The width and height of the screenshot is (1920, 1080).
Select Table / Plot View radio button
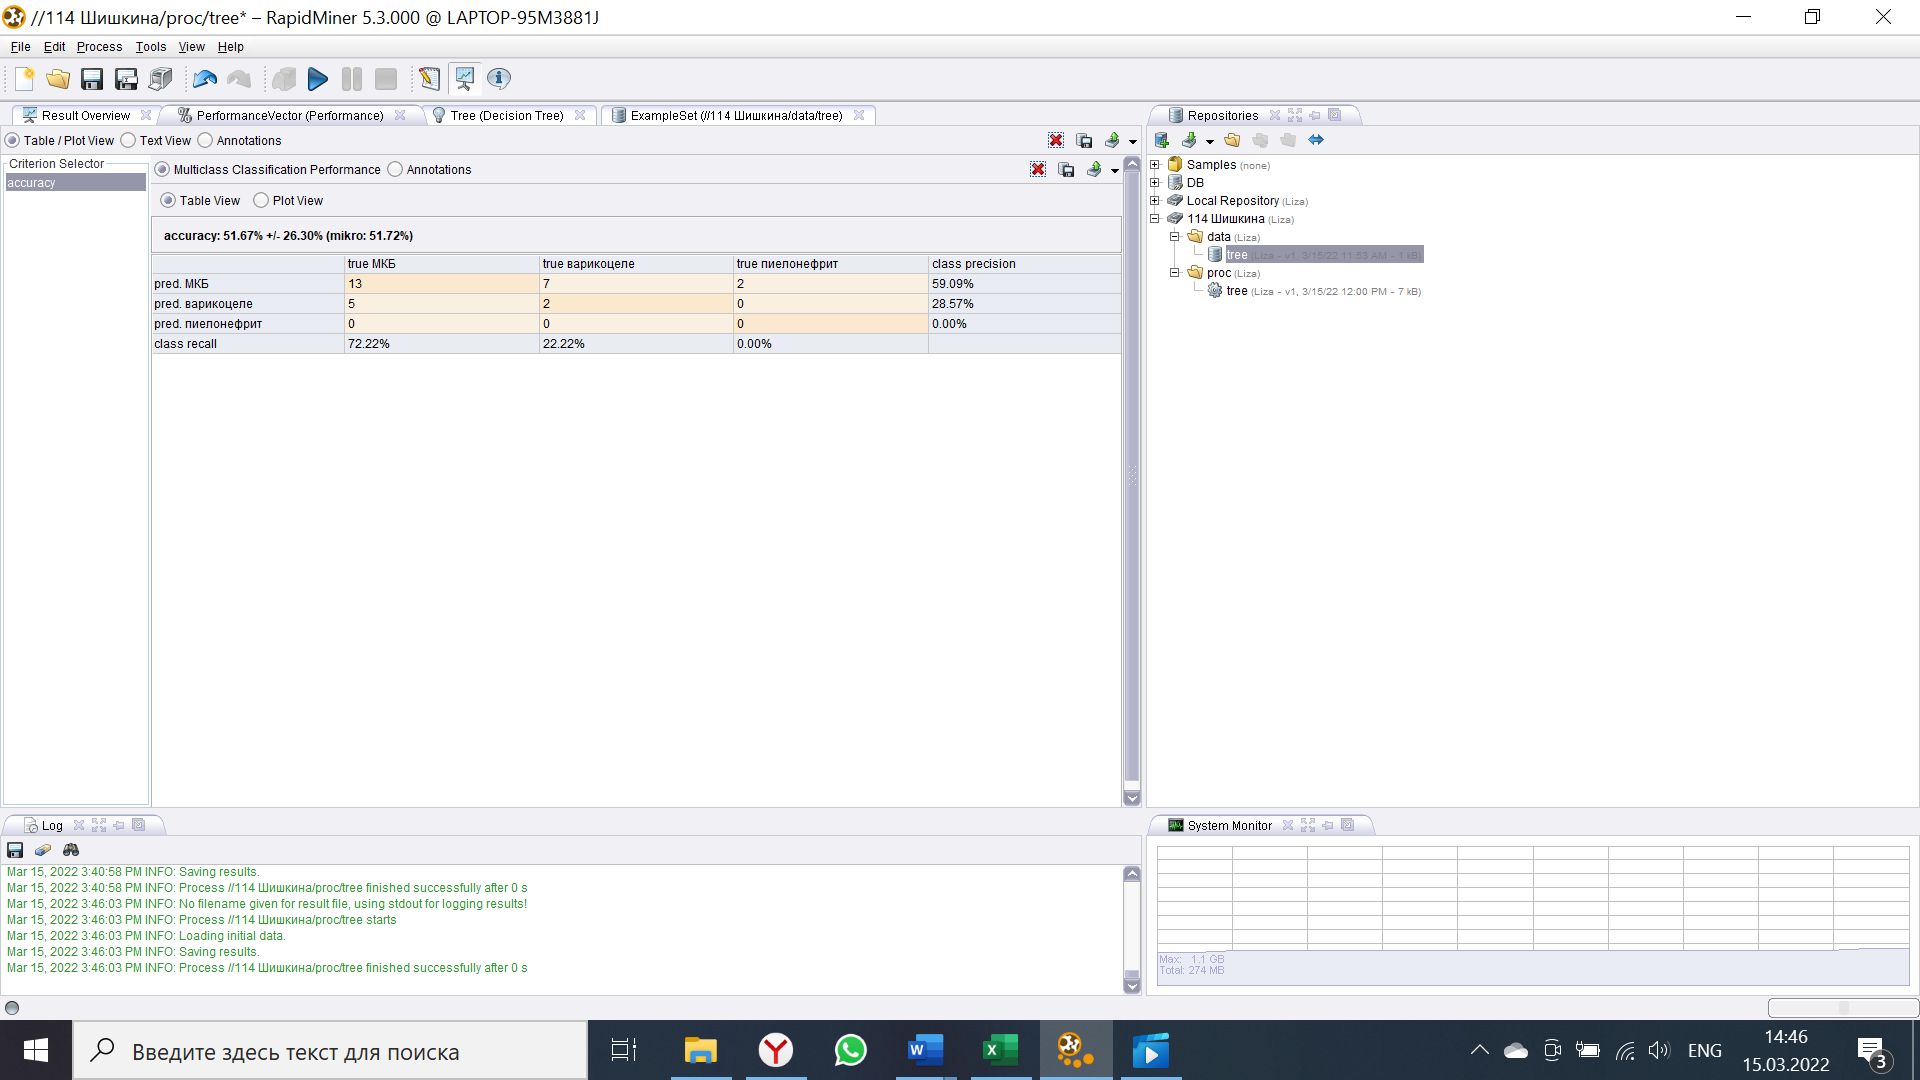[13, 141]
